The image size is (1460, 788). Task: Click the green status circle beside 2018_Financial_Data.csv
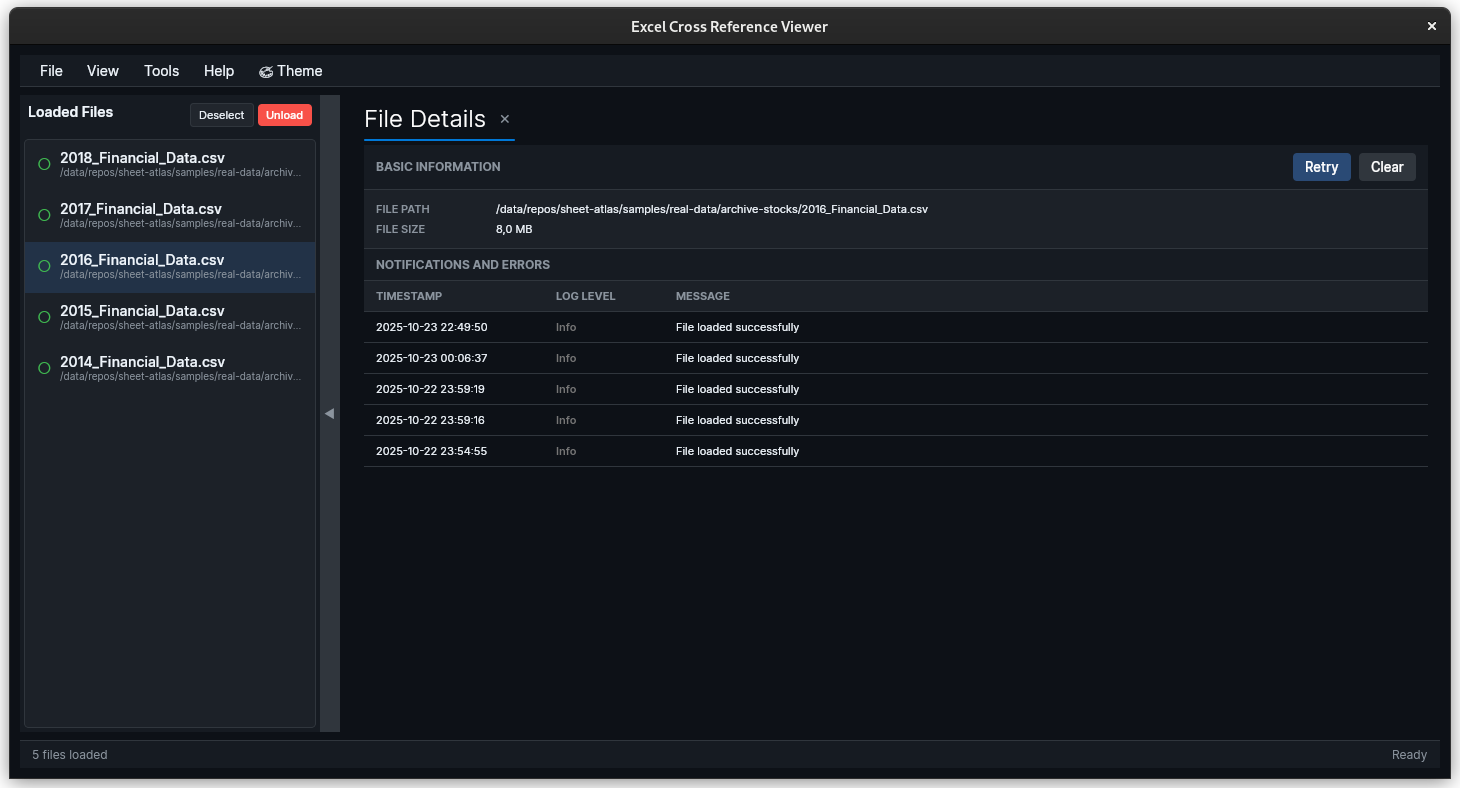point(43,164)
